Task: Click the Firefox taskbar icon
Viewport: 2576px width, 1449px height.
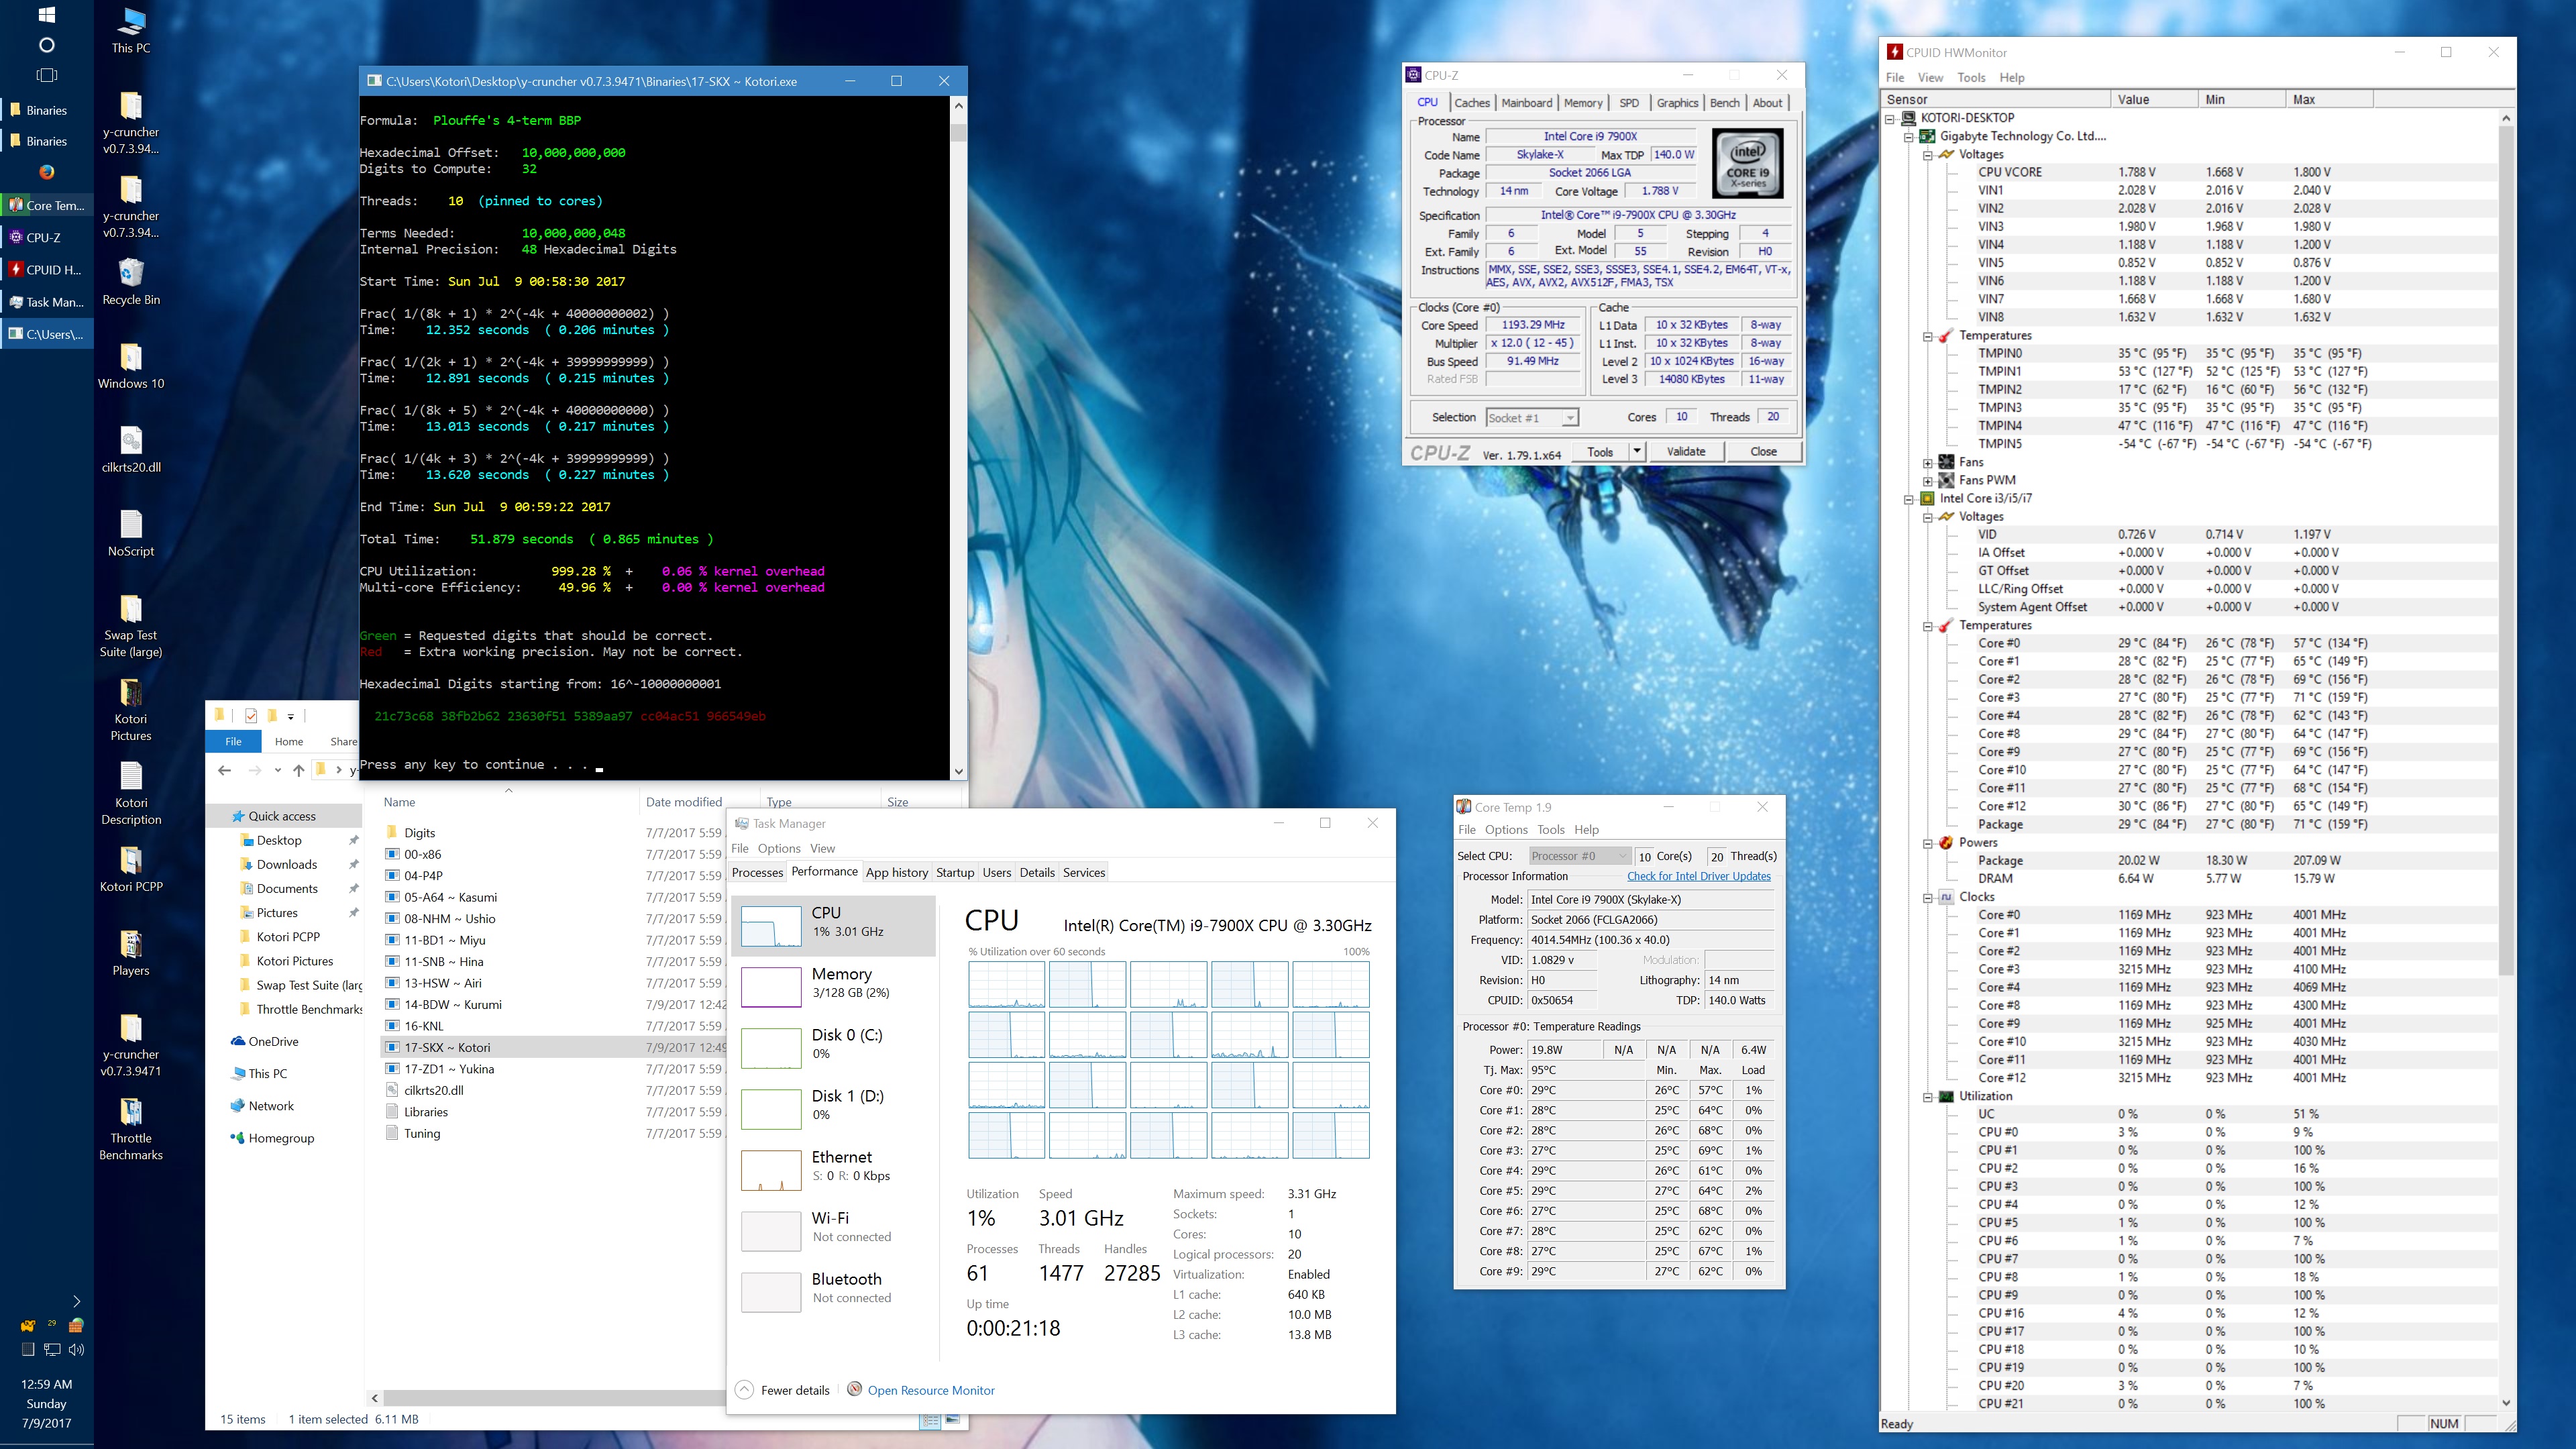Action: pos(47,172)
